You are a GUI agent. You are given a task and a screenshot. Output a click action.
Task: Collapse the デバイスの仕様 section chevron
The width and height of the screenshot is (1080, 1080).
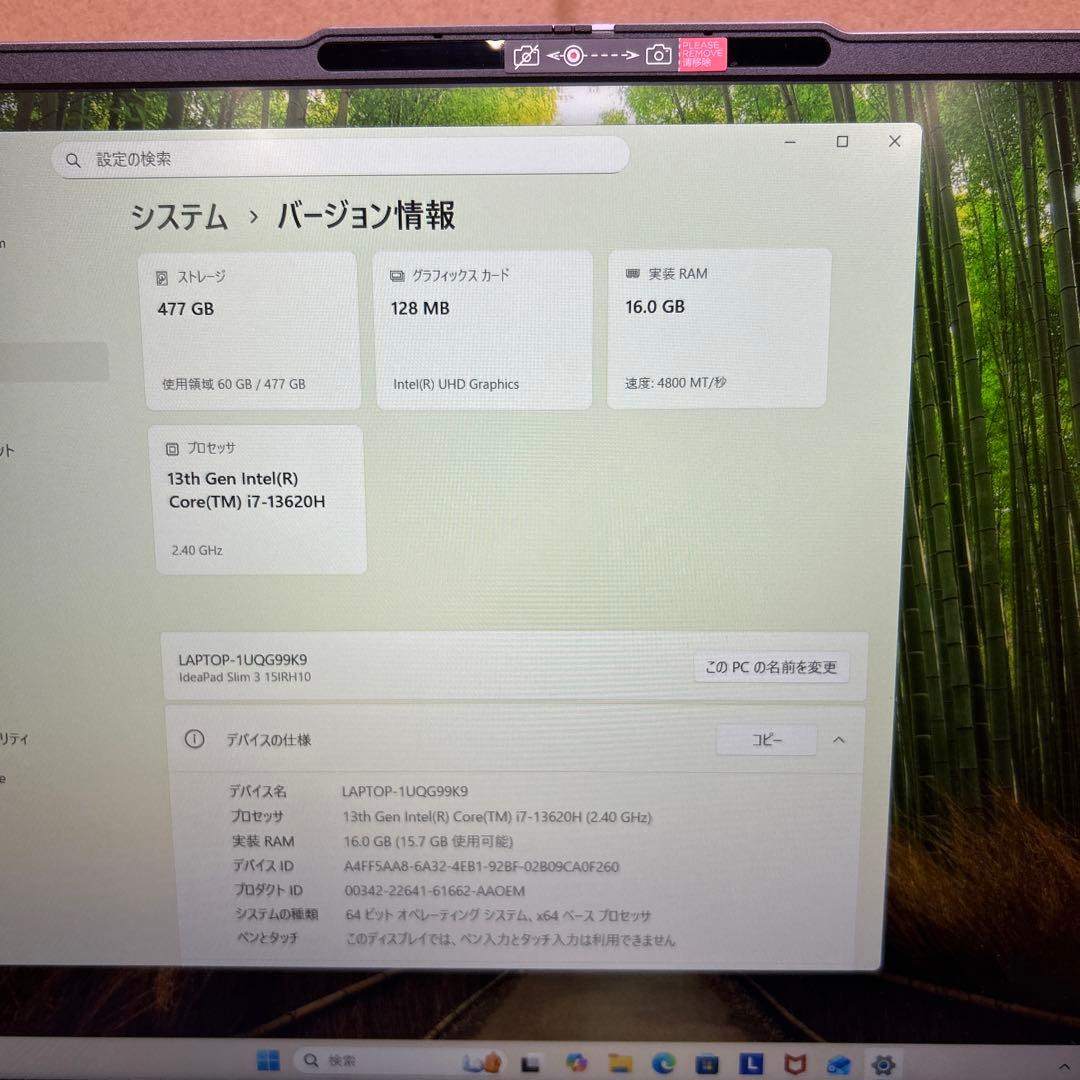point(838,740)
